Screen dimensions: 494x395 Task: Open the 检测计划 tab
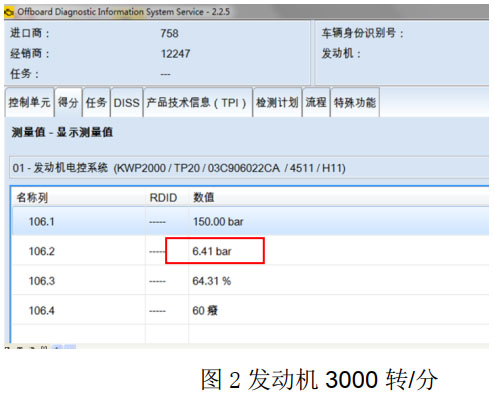(277, 102)
